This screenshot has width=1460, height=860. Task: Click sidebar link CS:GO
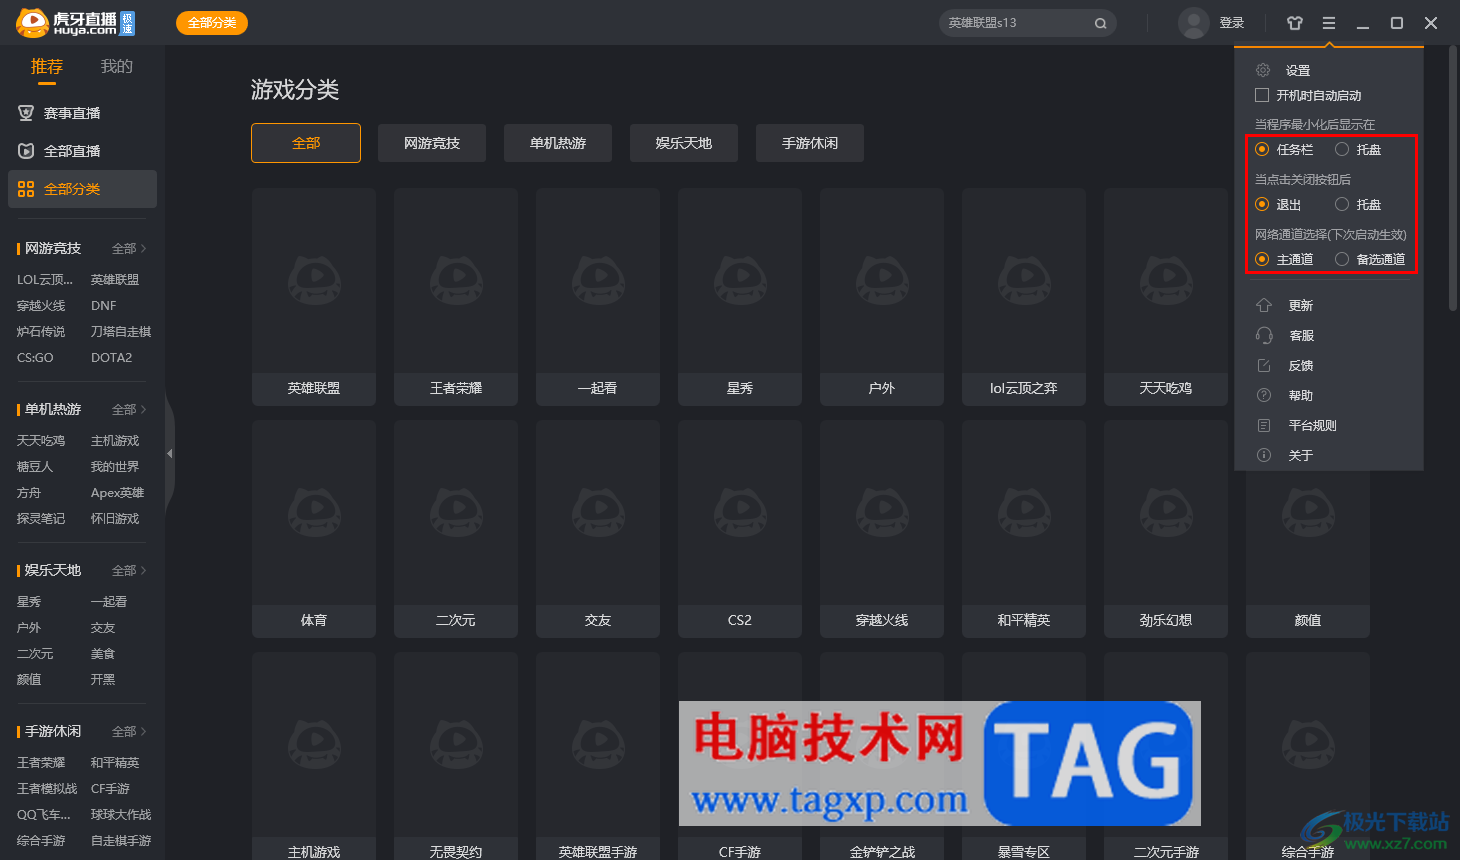pos(35,357)
